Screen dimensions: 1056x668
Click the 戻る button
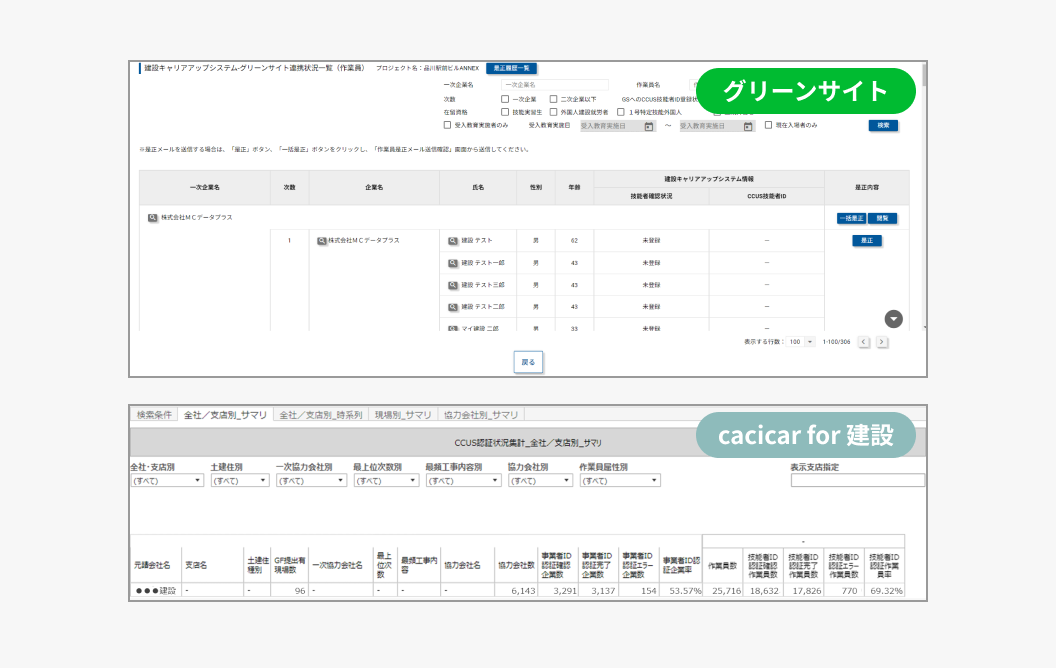[x=528, y=362]
